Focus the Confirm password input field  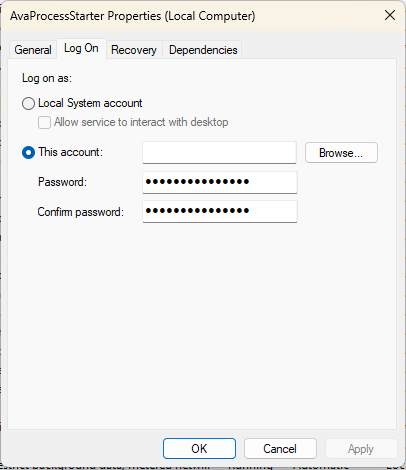pyautogui.click(x=220, y=211)
